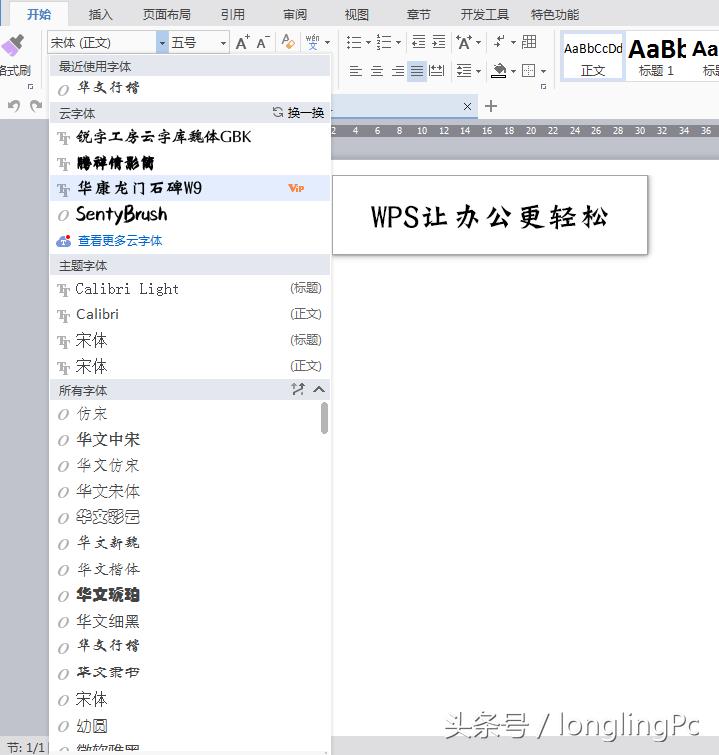Image resolution: width=719 pixels, height=755 pixels.
Task: Expand the font name dropdown arrow
Action: [162, 43]
